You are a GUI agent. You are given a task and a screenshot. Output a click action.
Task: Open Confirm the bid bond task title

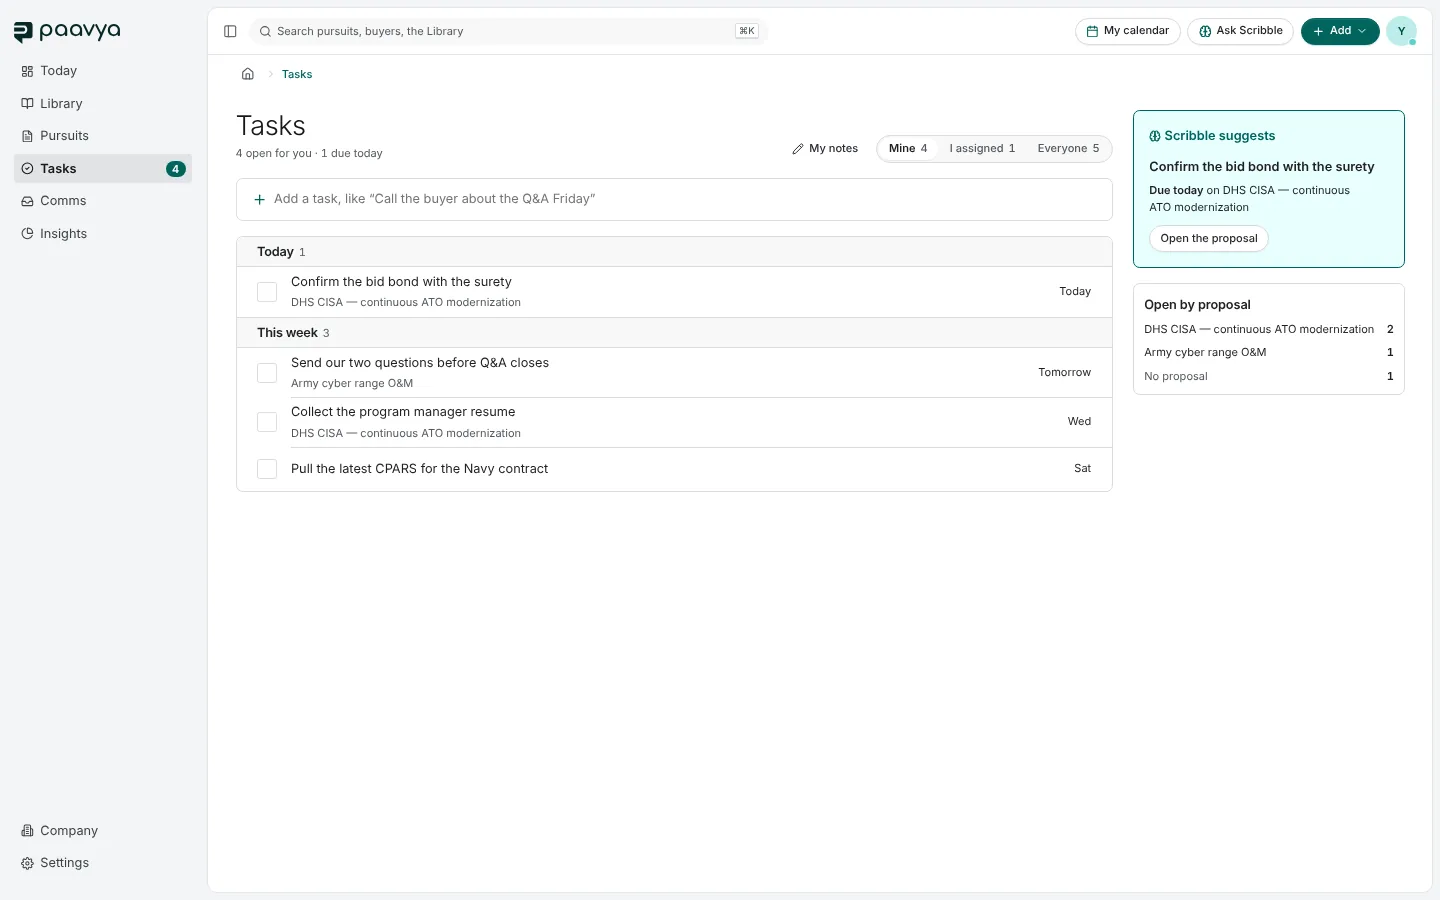401,282
